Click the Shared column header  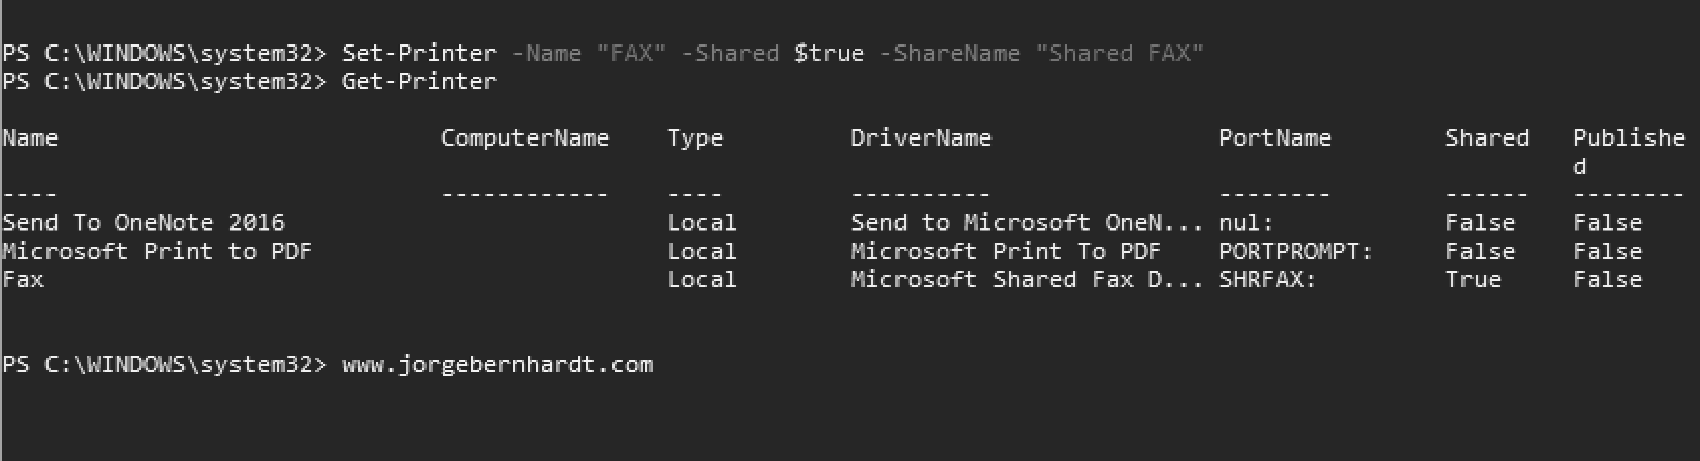click(x=1486, y=138)
